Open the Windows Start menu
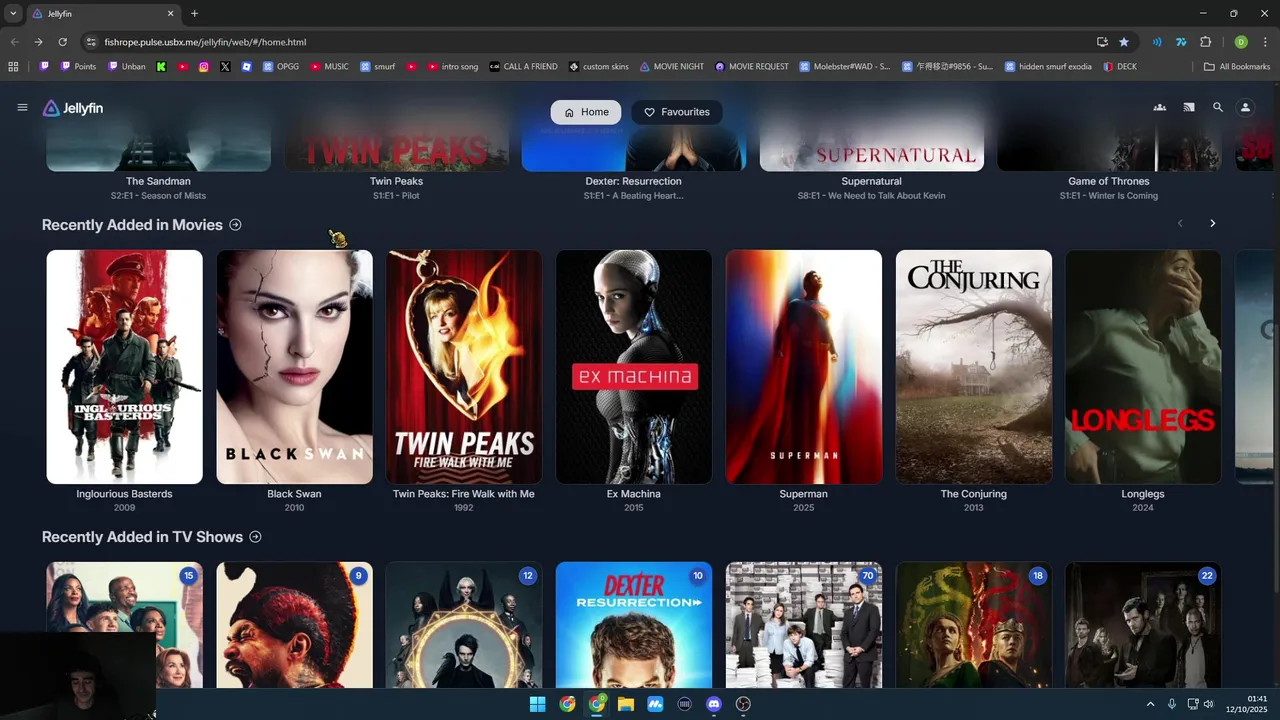This screenshot has height=720, width=1280. [538, 704]
